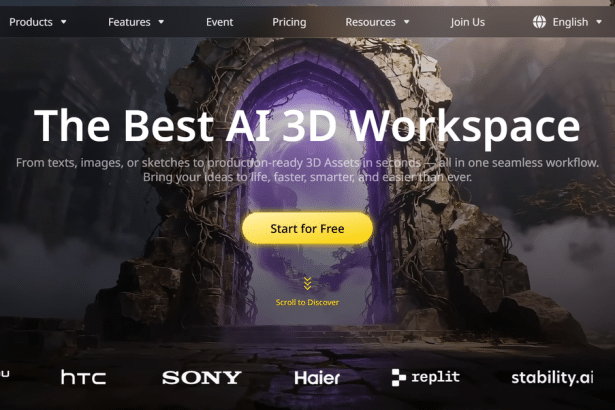
Task: Go to the Event page
Action: pos(220,22)
